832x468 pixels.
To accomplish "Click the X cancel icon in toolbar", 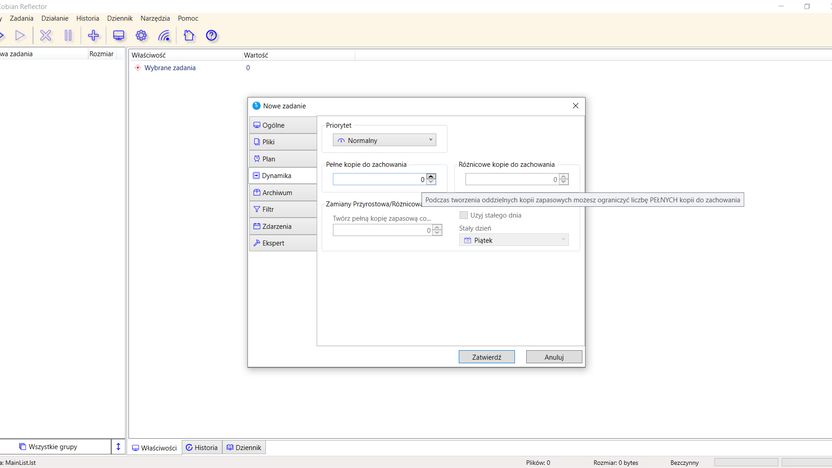I will pyautogui.click(x=46, y=36).
